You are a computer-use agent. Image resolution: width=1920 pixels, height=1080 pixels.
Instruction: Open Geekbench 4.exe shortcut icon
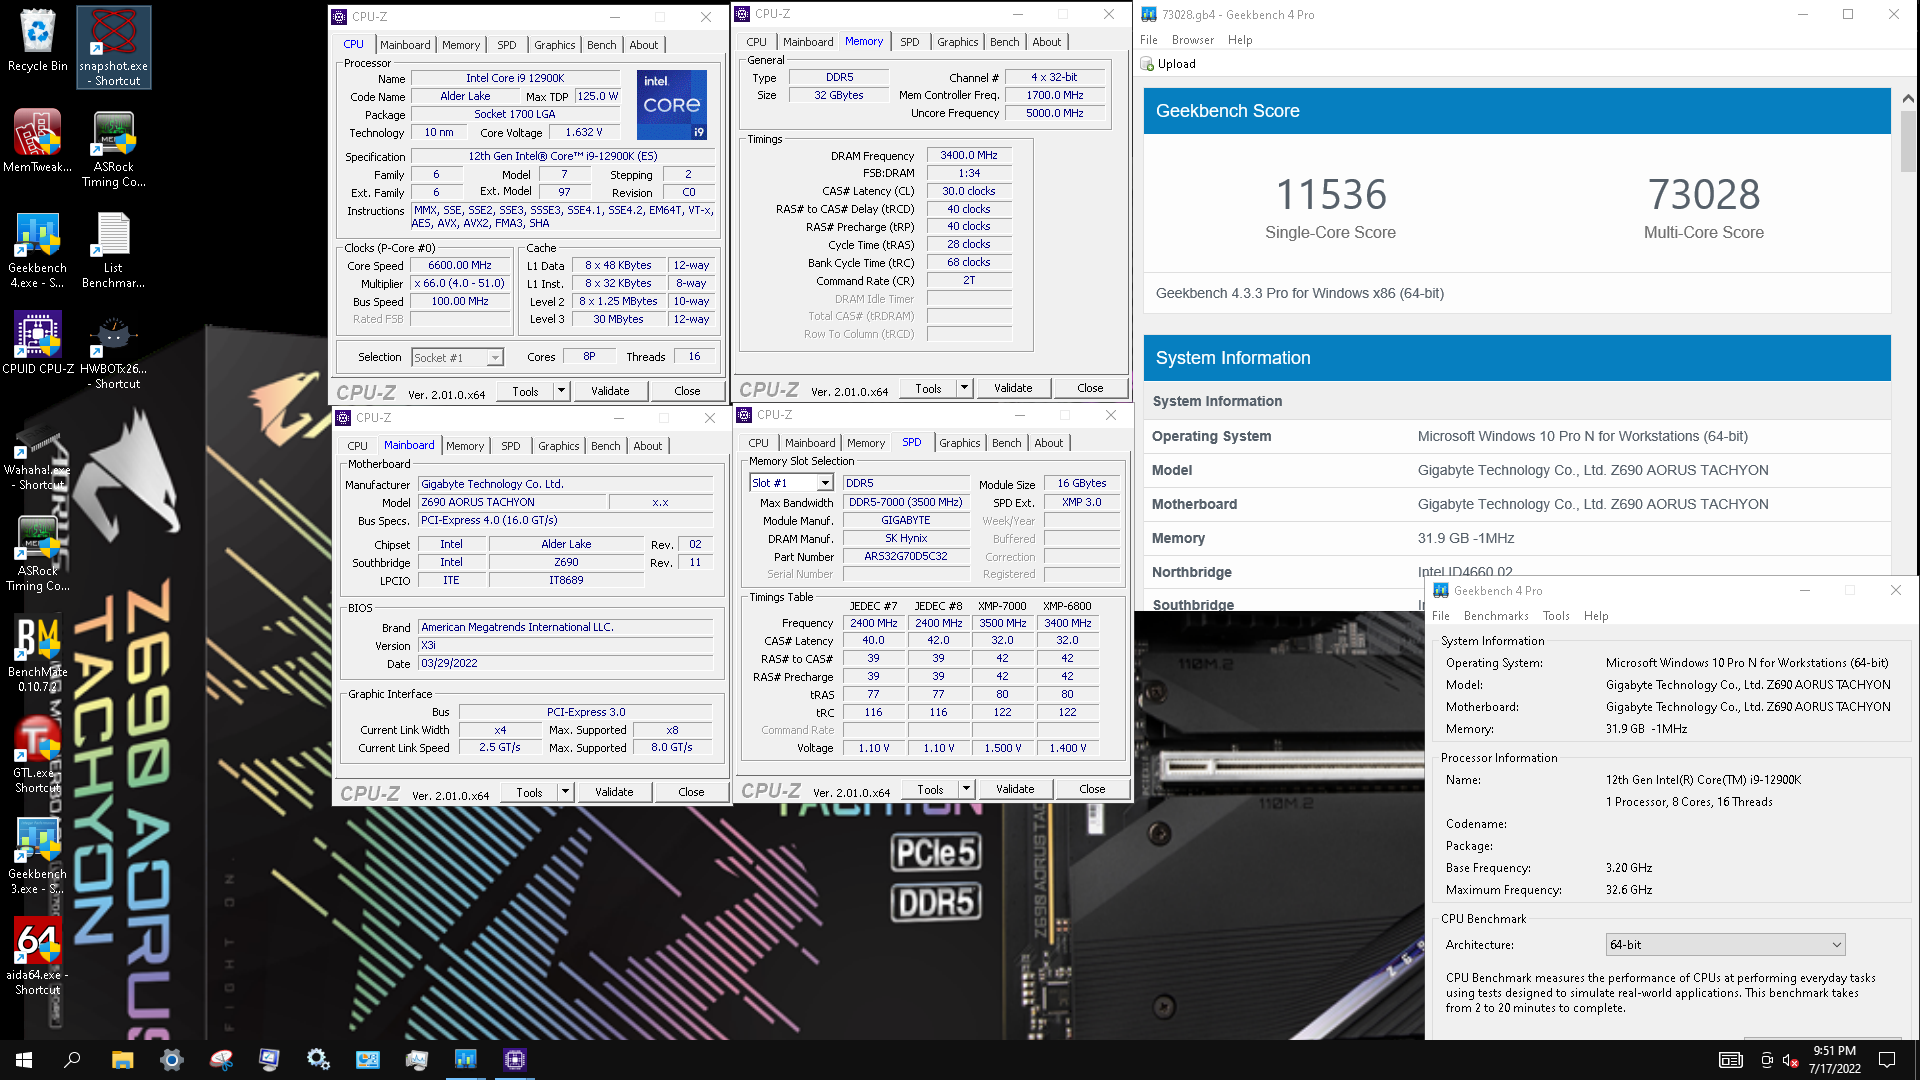38,250
